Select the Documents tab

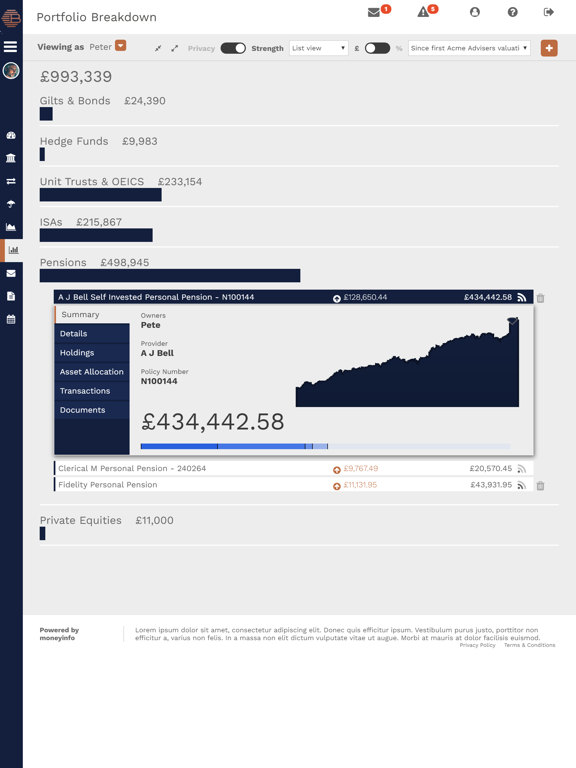coord(92,410)
